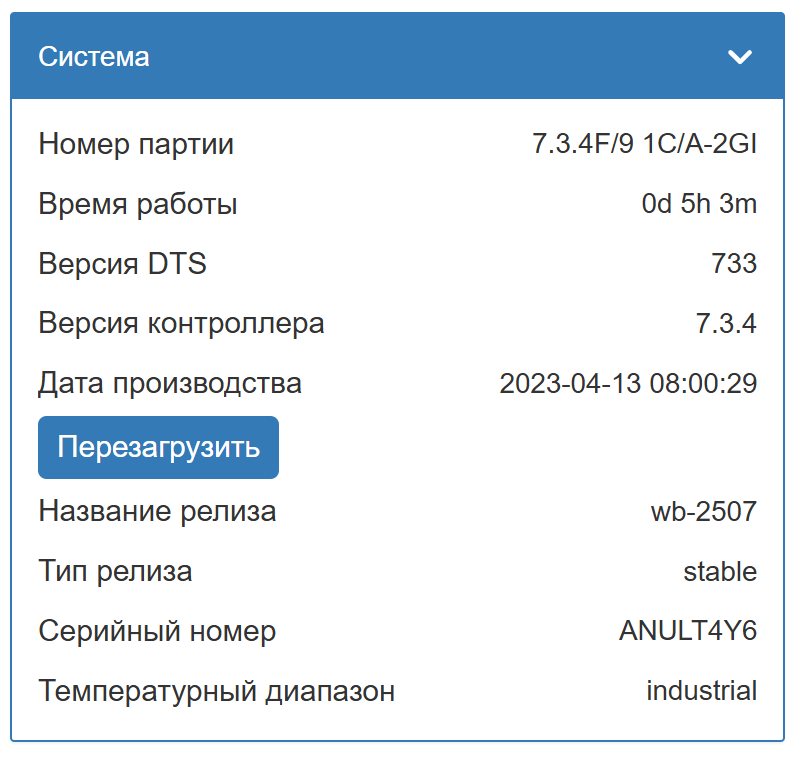
Task: Click the temperature range value industrial
Action: [701, 690]
